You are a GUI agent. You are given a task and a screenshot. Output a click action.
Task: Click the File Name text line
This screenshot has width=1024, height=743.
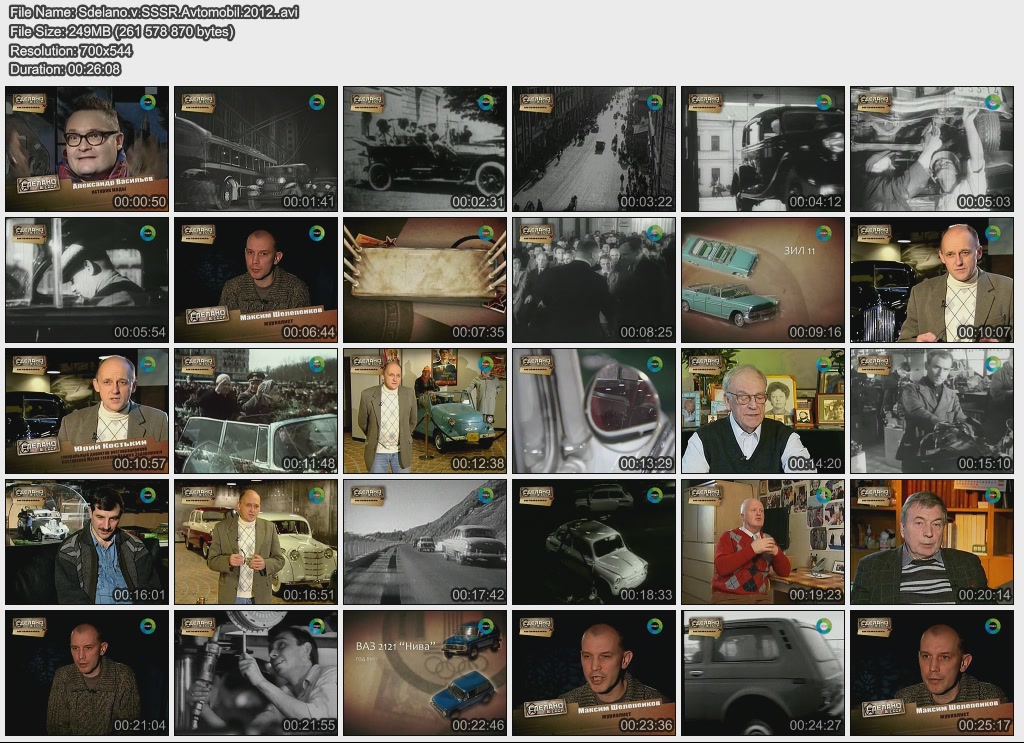(x=154, y=12)
